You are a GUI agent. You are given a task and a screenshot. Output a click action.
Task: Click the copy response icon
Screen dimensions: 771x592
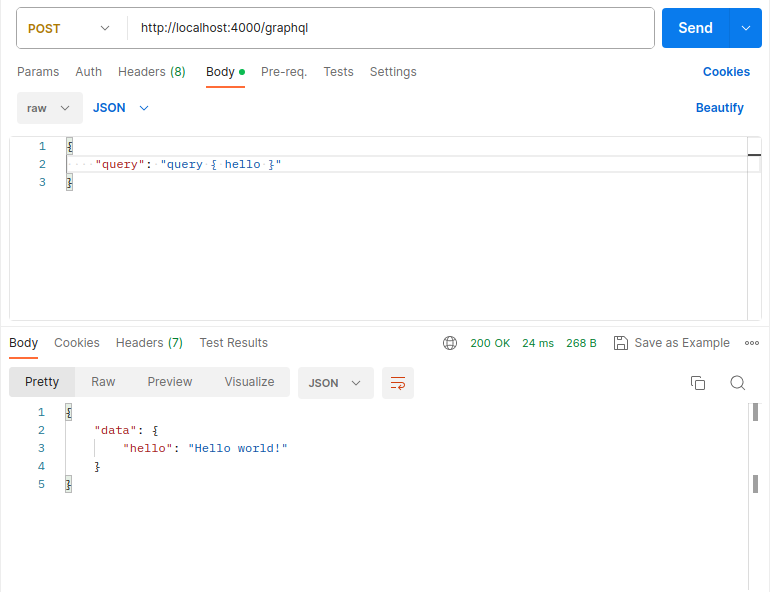698,383
